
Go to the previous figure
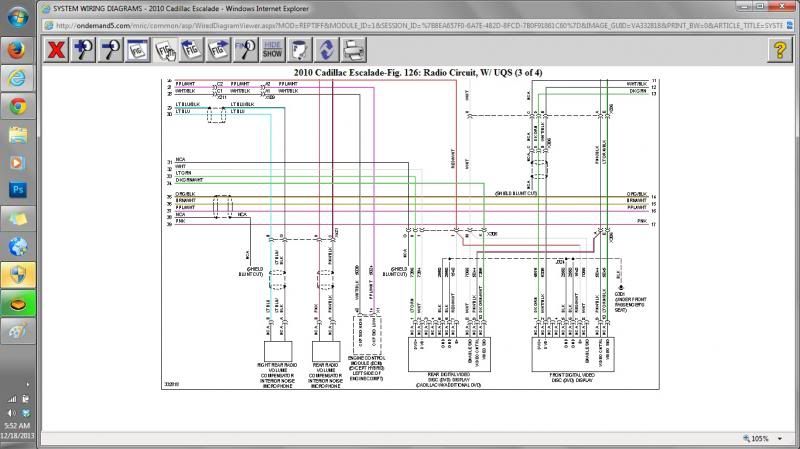click(191, 50)
